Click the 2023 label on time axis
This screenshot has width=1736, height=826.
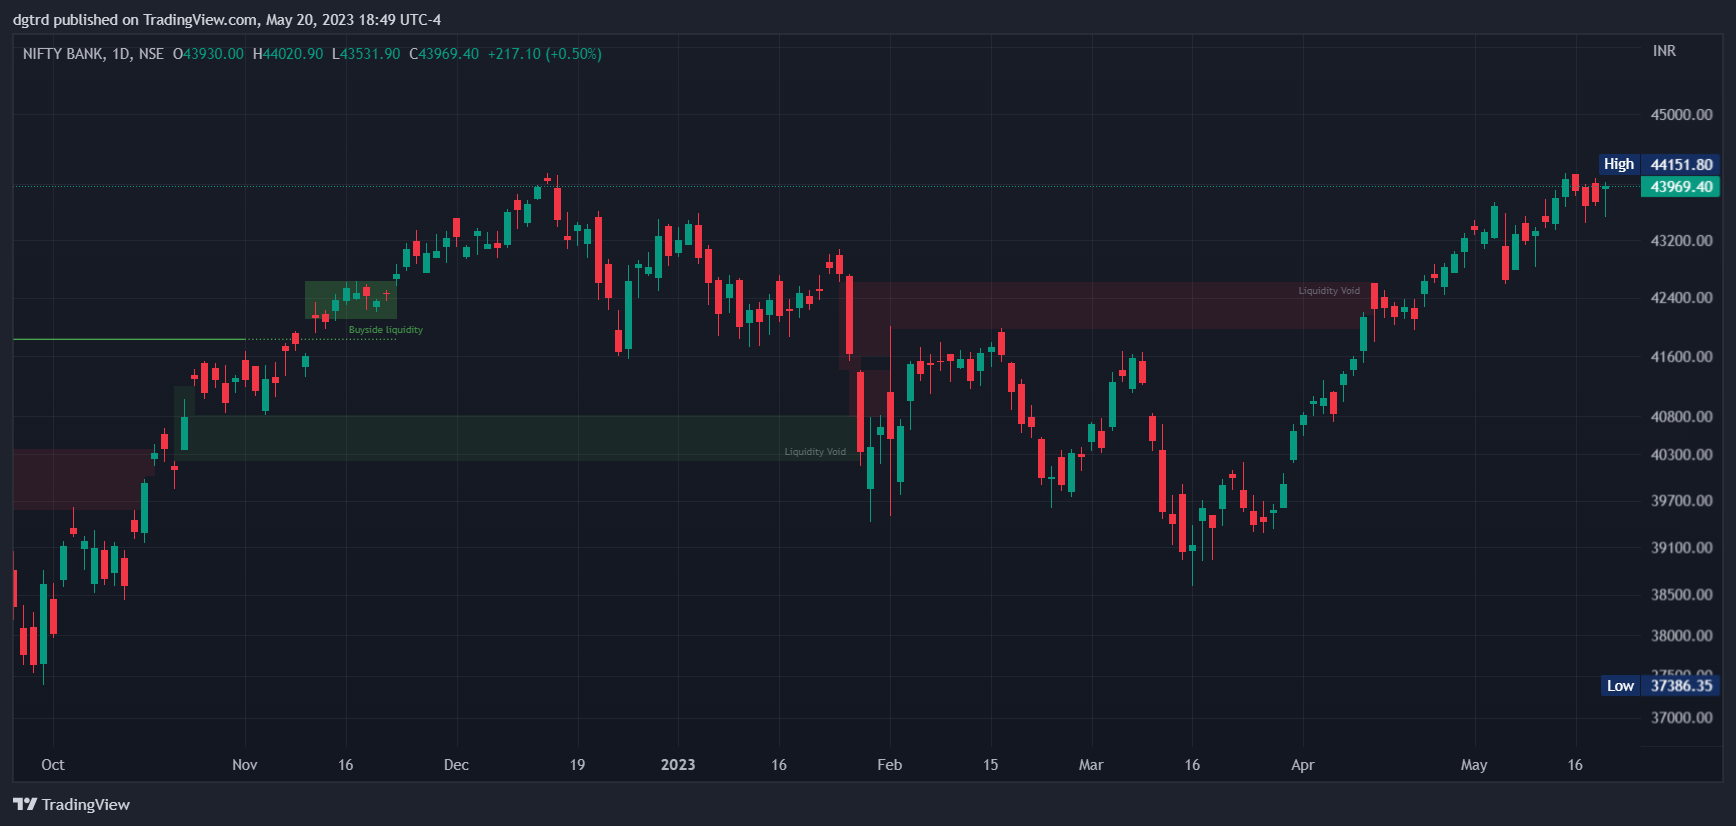coord(678,765)
